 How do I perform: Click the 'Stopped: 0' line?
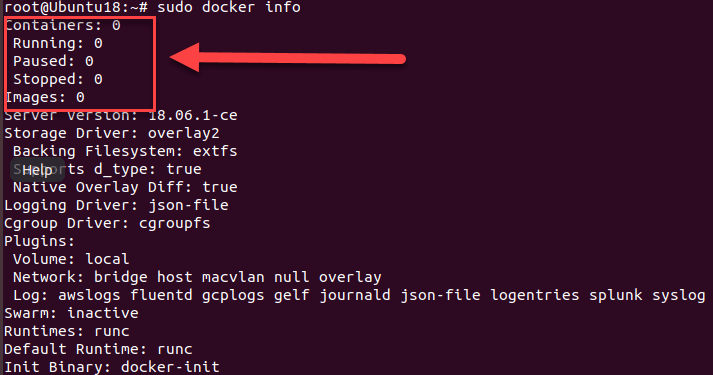[x=58, y=80]
